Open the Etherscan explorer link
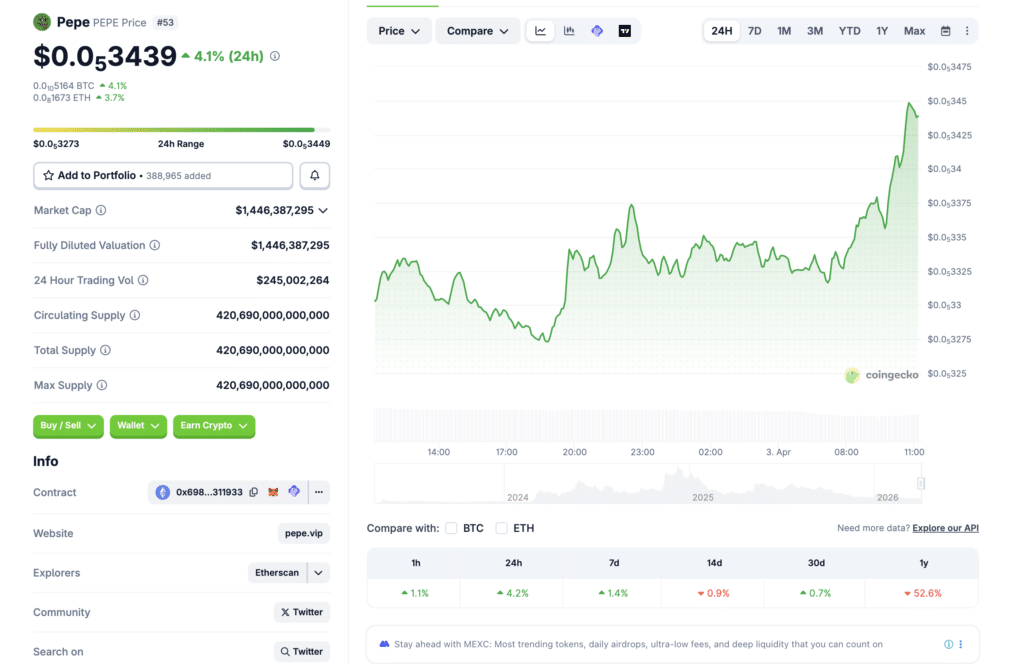 (277, 573)
